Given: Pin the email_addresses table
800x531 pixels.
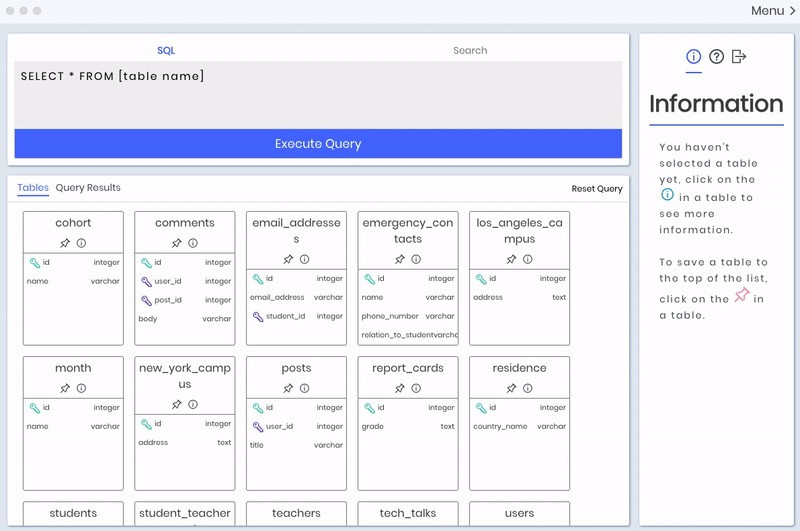Looking at the screenshot, I should point(288,259).
